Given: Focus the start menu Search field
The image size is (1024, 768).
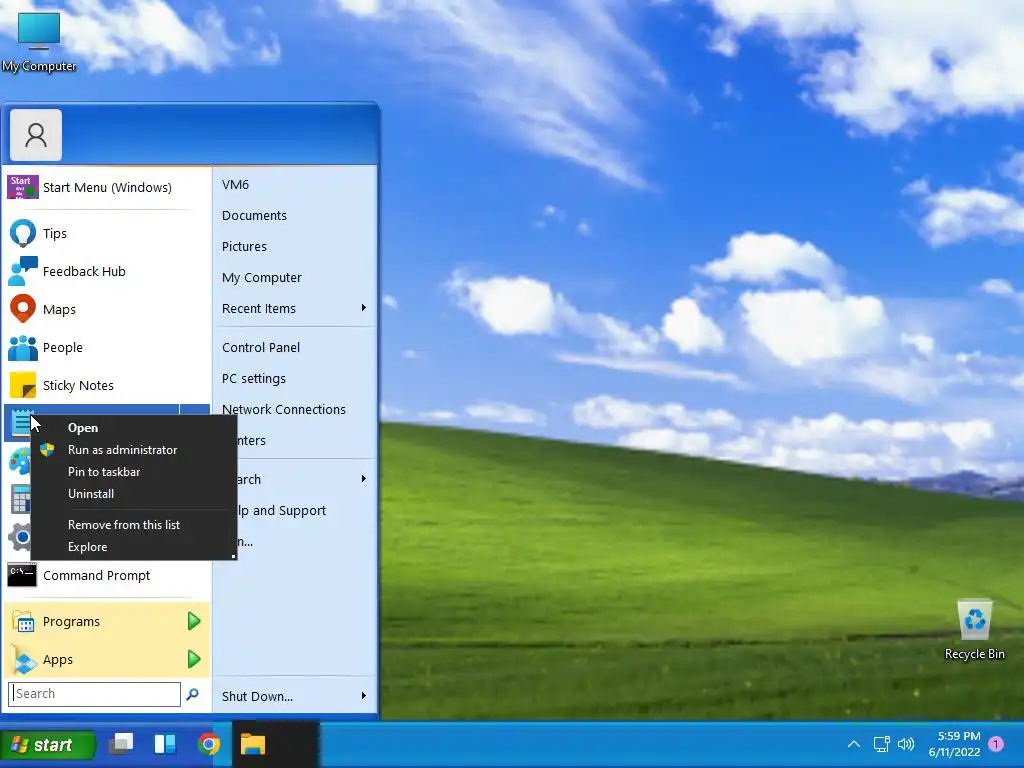Looking at the screenshot, I should coord(94,694).
